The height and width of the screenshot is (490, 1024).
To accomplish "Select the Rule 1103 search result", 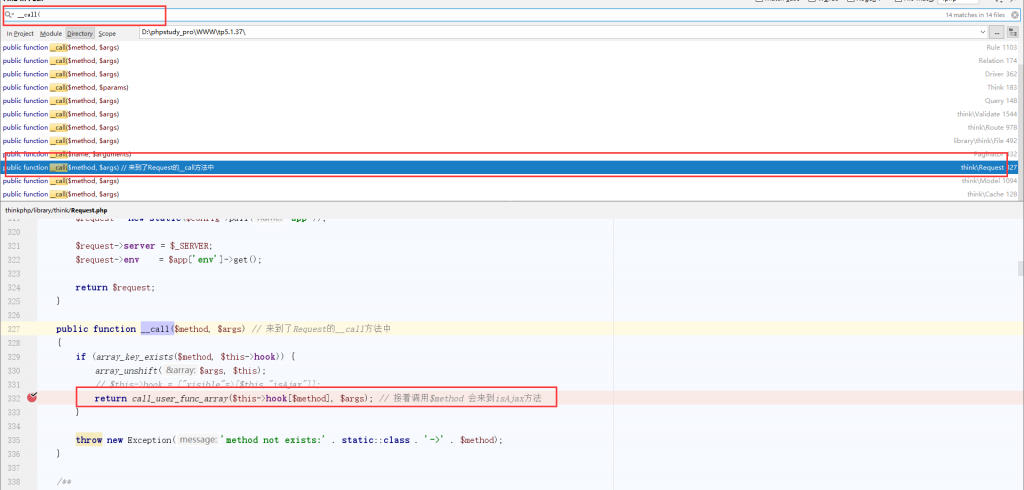I will [510, 47].
